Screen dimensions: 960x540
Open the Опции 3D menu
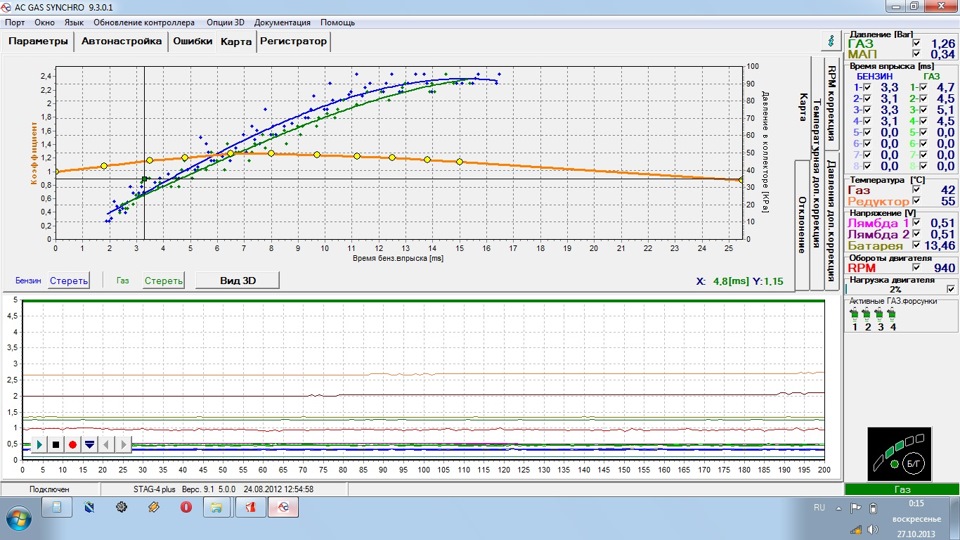225,22
